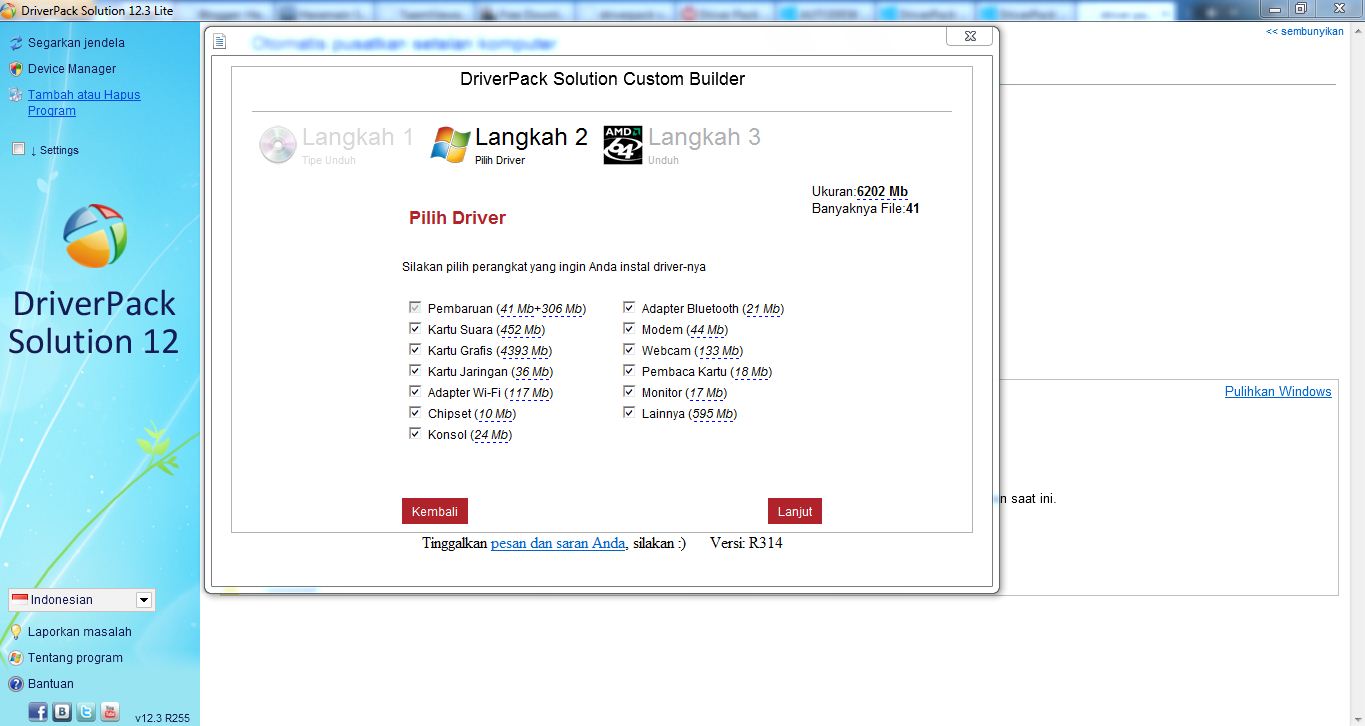The width and height of the screenshot is (1365, 726).
Task: Click the Langkah 1 disc icon
Action: (x=278, y=145)
